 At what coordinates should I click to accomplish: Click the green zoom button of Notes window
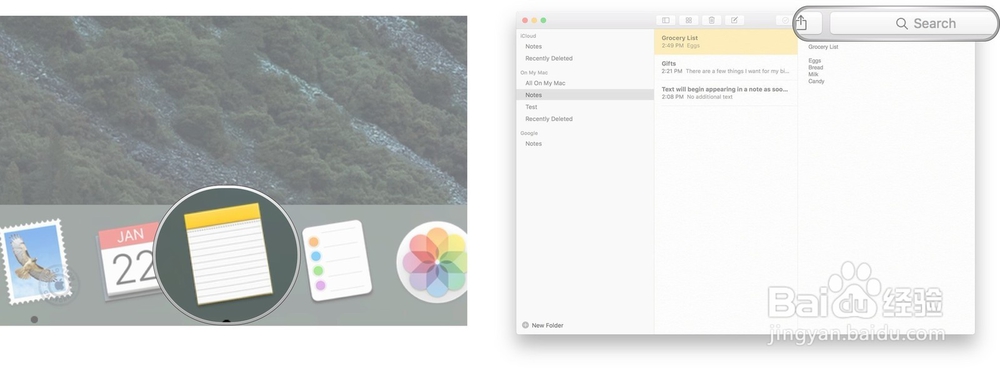(543, 20)
